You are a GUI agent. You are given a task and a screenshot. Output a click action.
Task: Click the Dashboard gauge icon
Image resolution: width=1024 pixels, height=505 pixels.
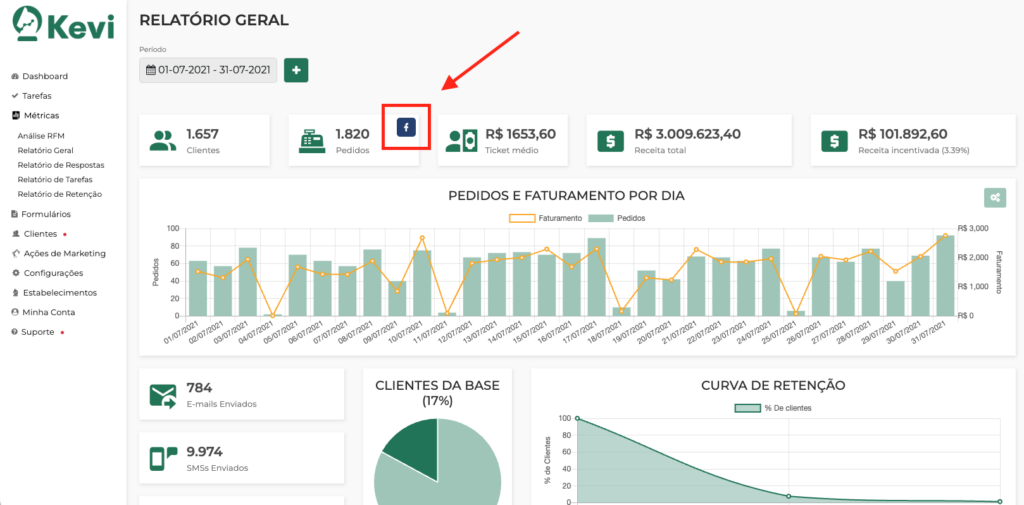15,76
